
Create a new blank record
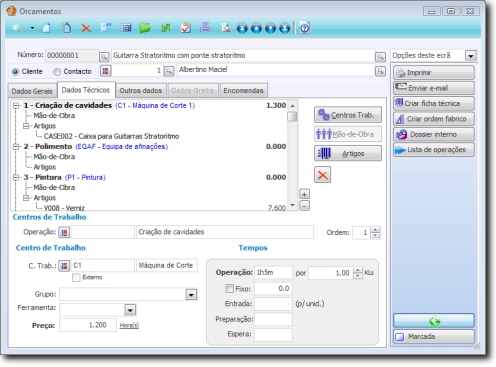pos(46,28)
